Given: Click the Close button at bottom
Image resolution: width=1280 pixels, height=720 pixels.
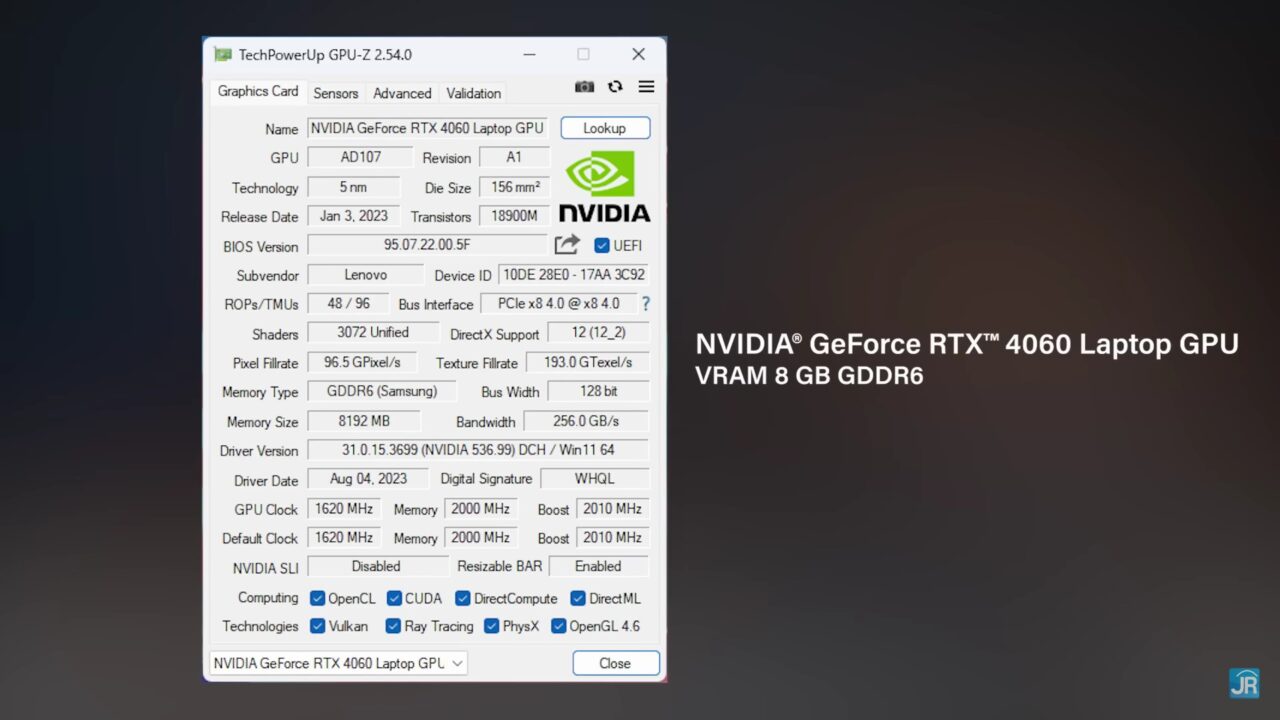Looking at the screenshot, I should (615, 663).
